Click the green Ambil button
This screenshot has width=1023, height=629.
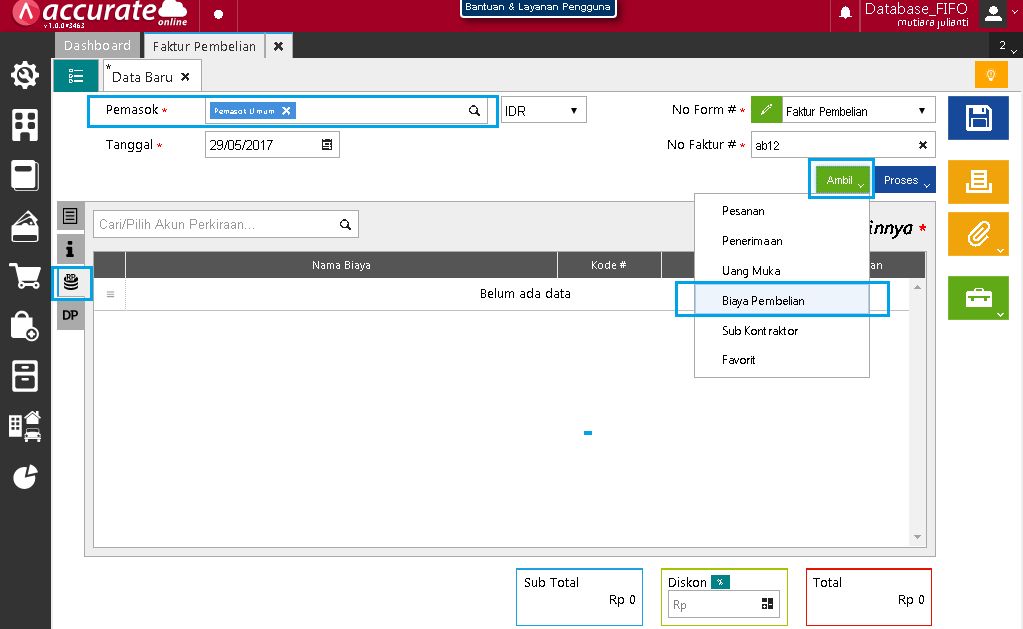click(x=840, y=181)
